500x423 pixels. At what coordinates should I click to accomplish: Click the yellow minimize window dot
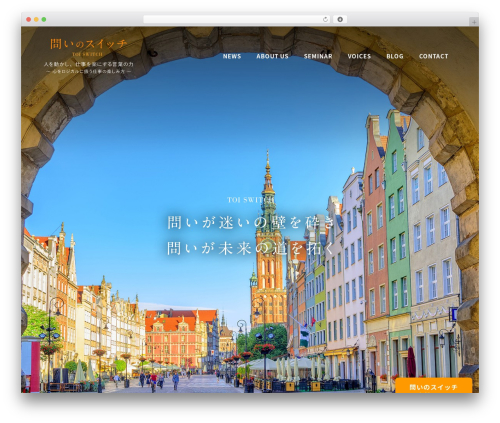(36, 19)
